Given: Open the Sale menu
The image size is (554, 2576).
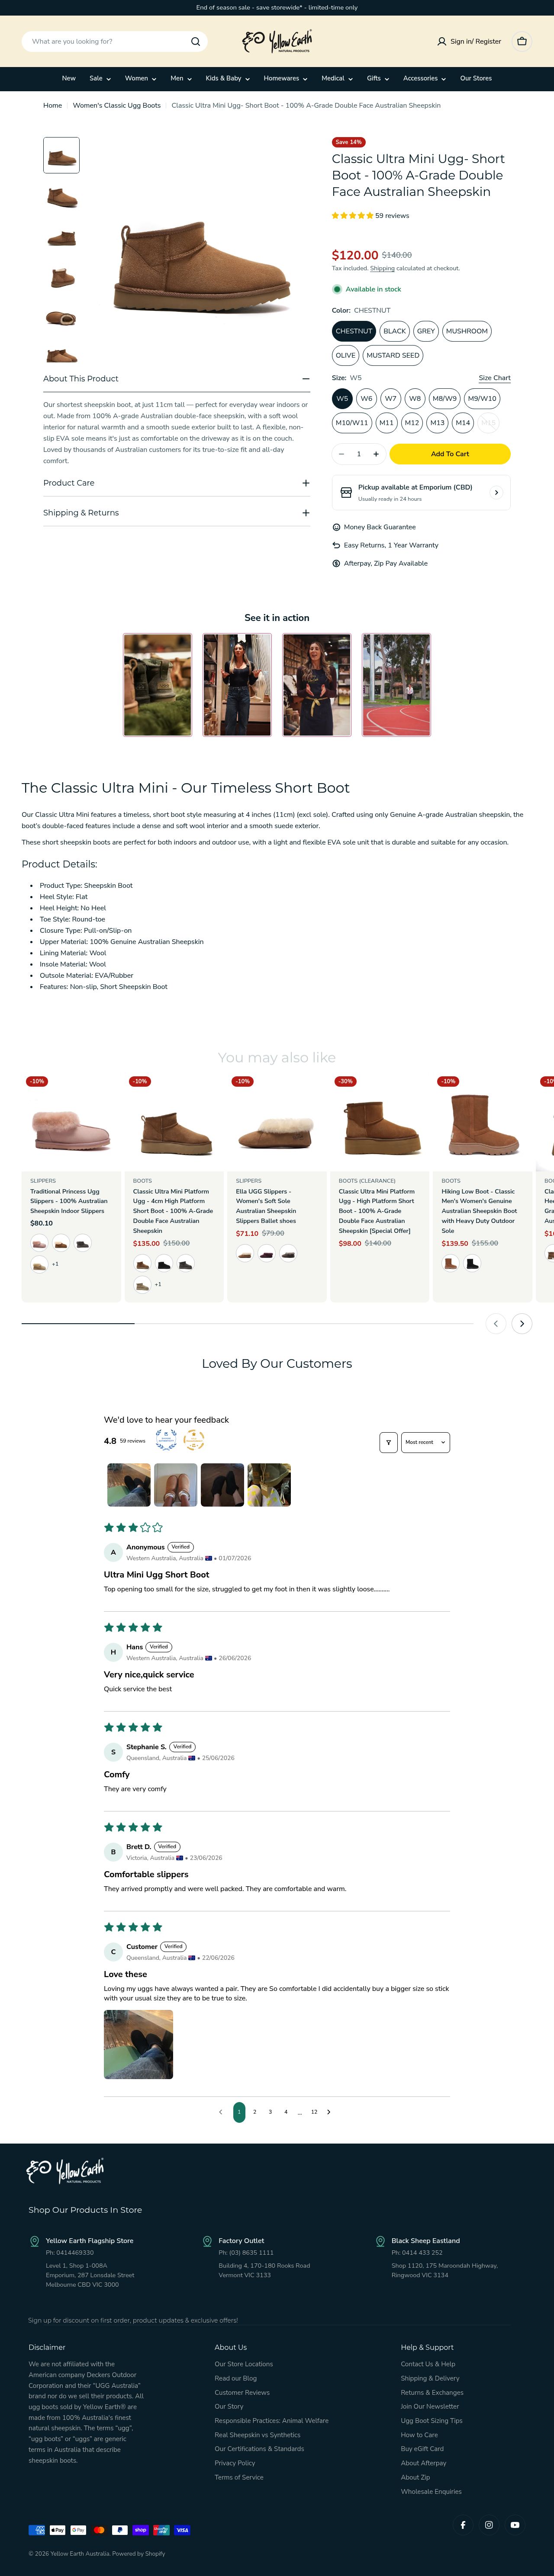Looking at the screenshot, I should (x=100, y=78).
